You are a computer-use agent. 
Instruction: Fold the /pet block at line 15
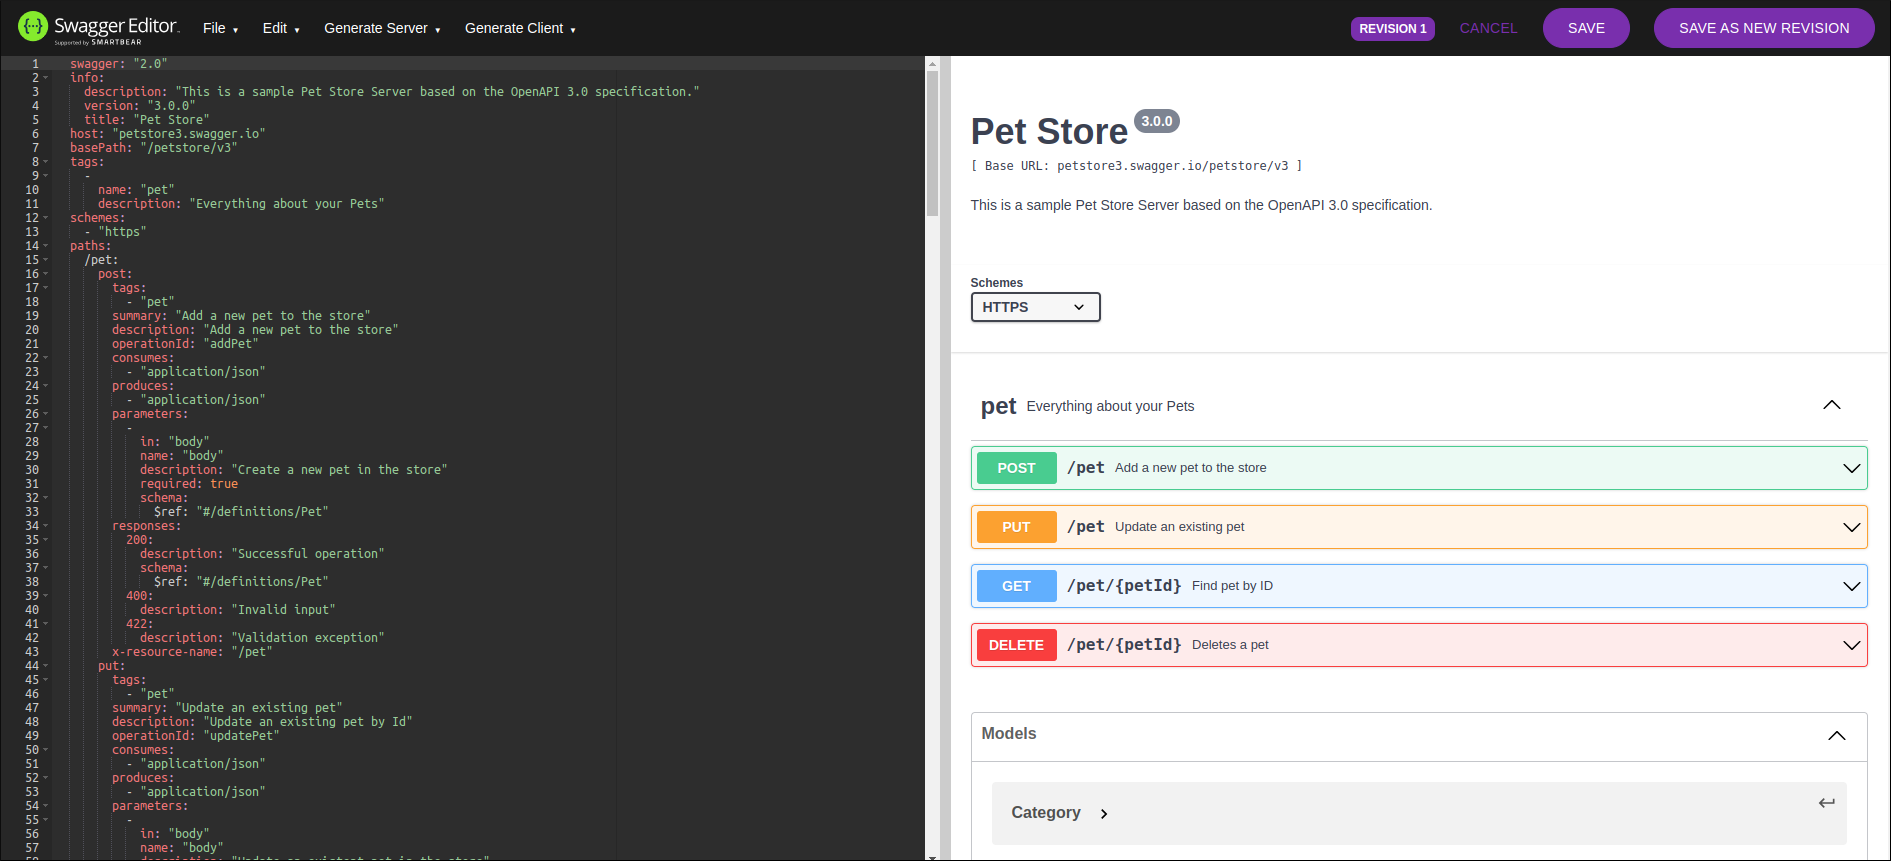[x=46, y=260]
